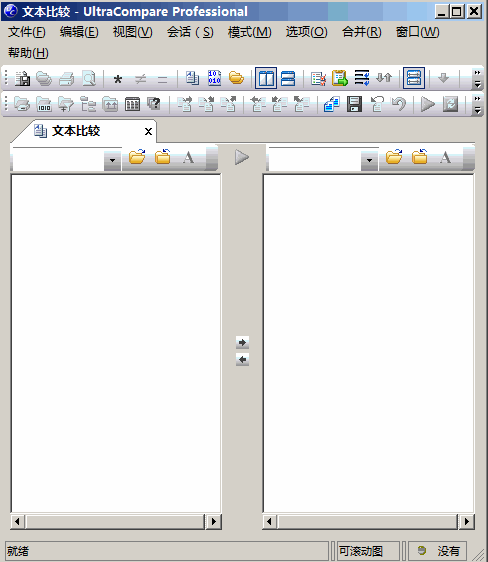Click the right pane open file folder icon
Screen dimensions: 488x562
(x=394, y=157)
